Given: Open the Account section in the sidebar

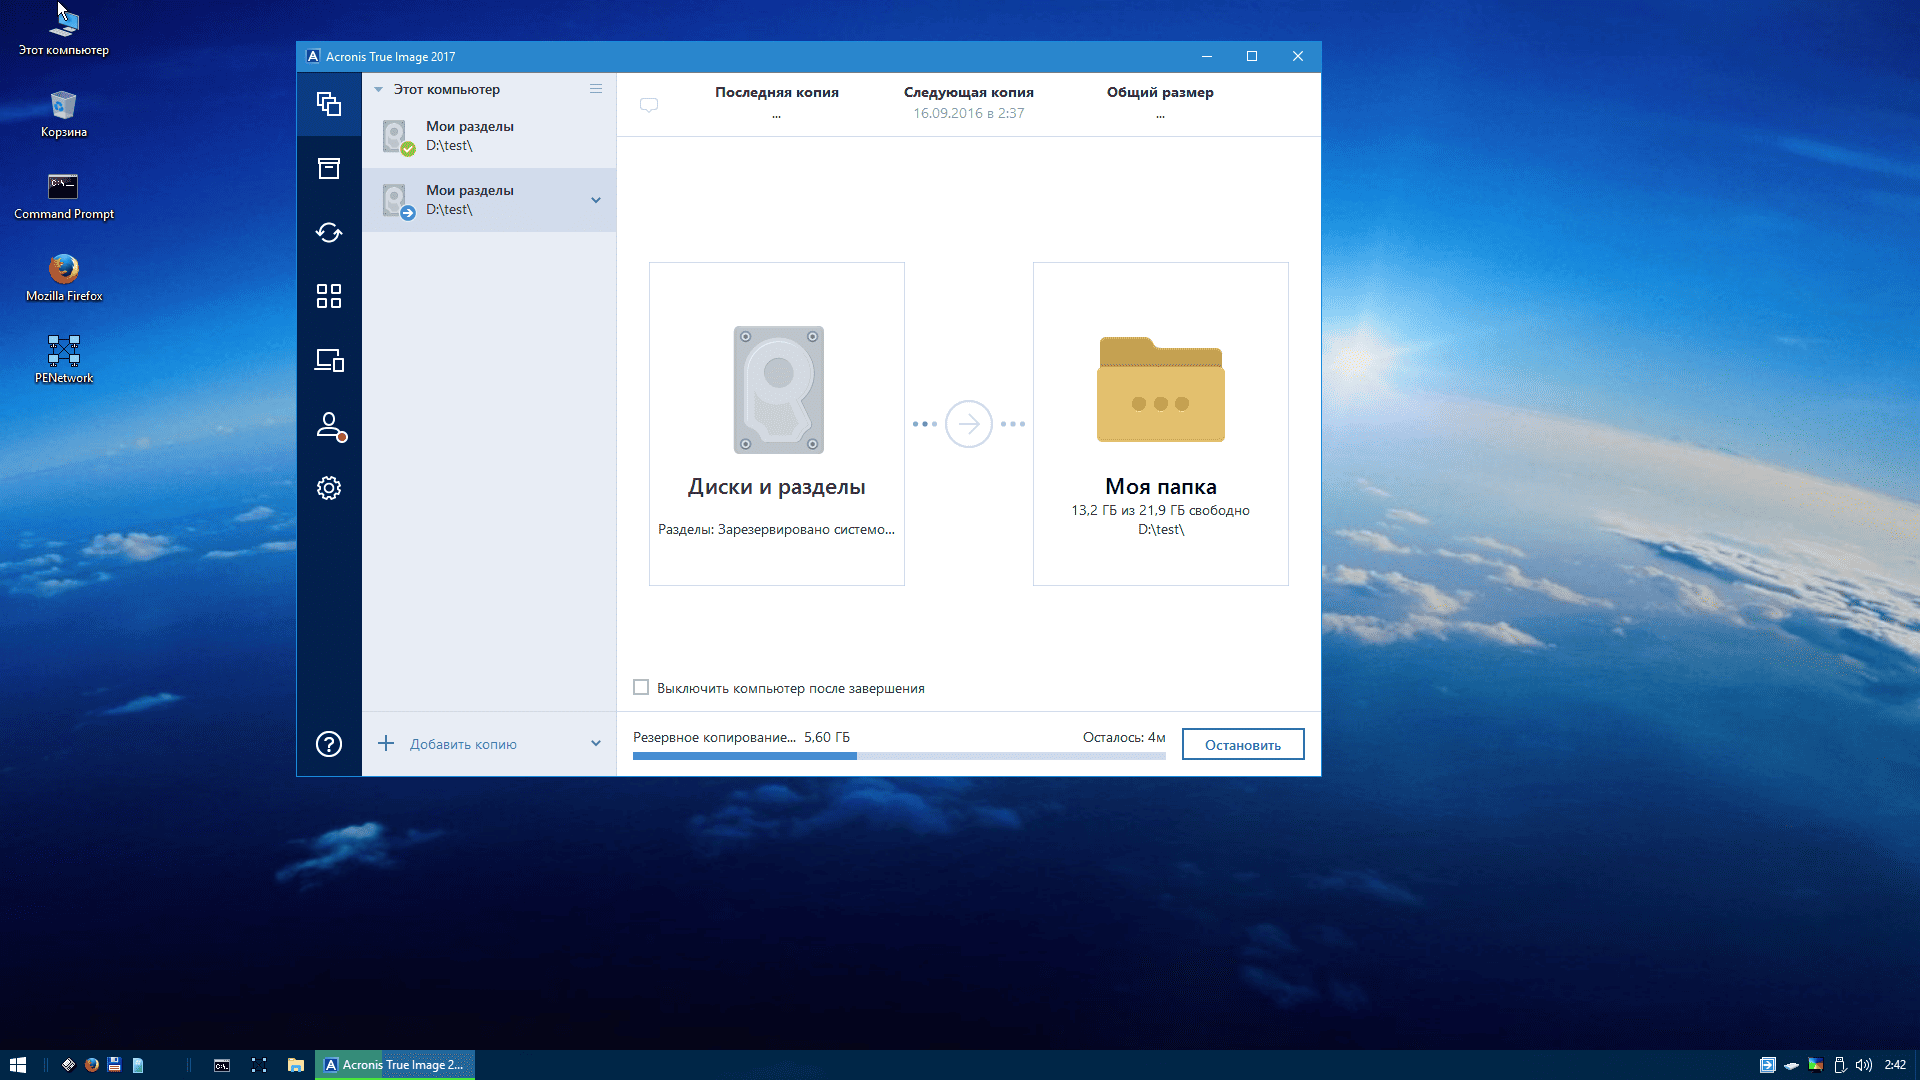Looking at the screenshot, I should click(x=329, y=425).
